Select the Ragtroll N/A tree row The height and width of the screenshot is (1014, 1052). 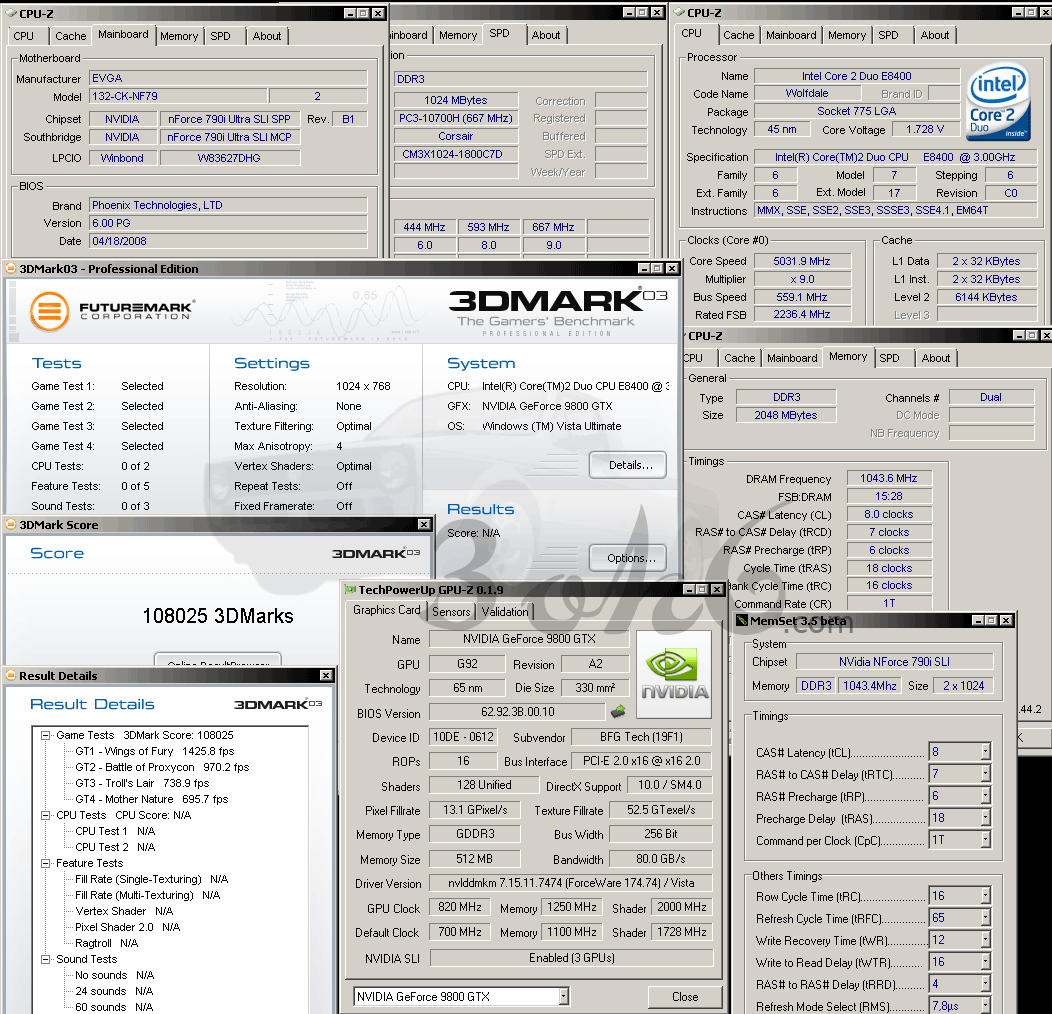click(x=106, y=943)
